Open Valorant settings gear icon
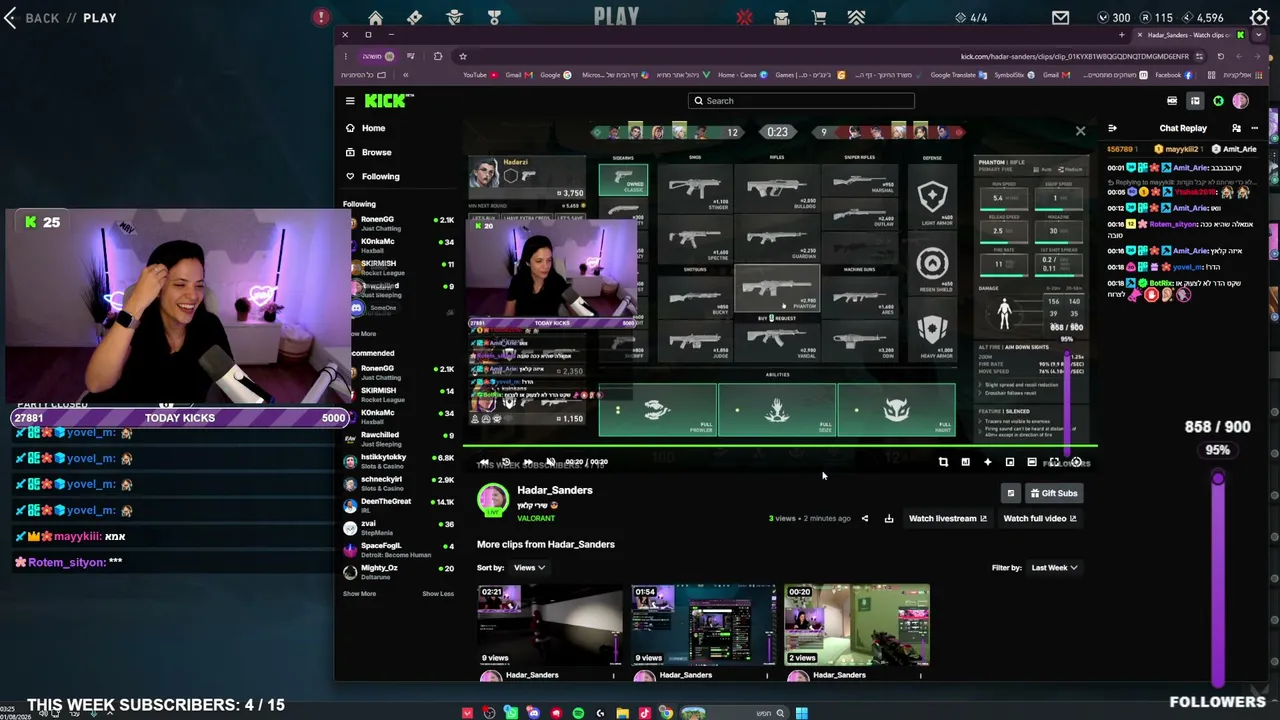 pos(1260,17)
